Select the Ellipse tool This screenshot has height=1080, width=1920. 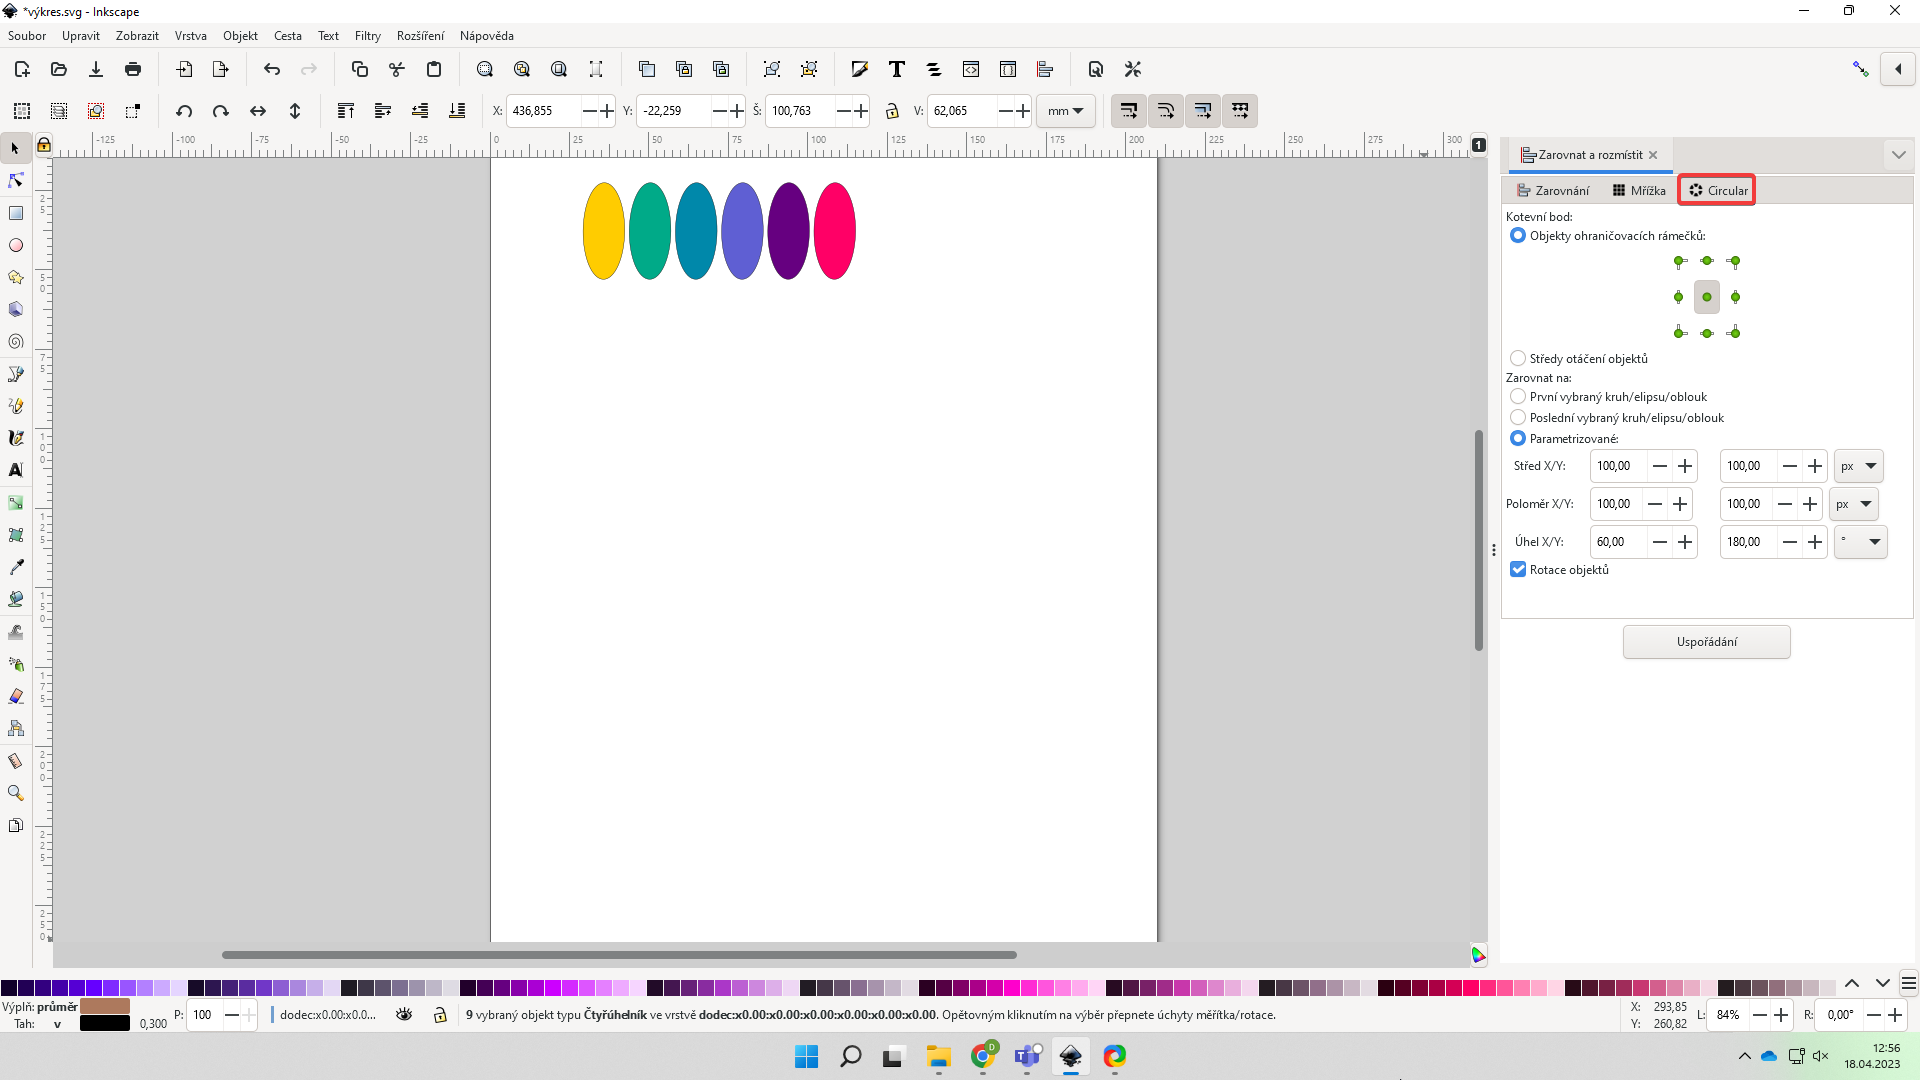coord(16,245)
